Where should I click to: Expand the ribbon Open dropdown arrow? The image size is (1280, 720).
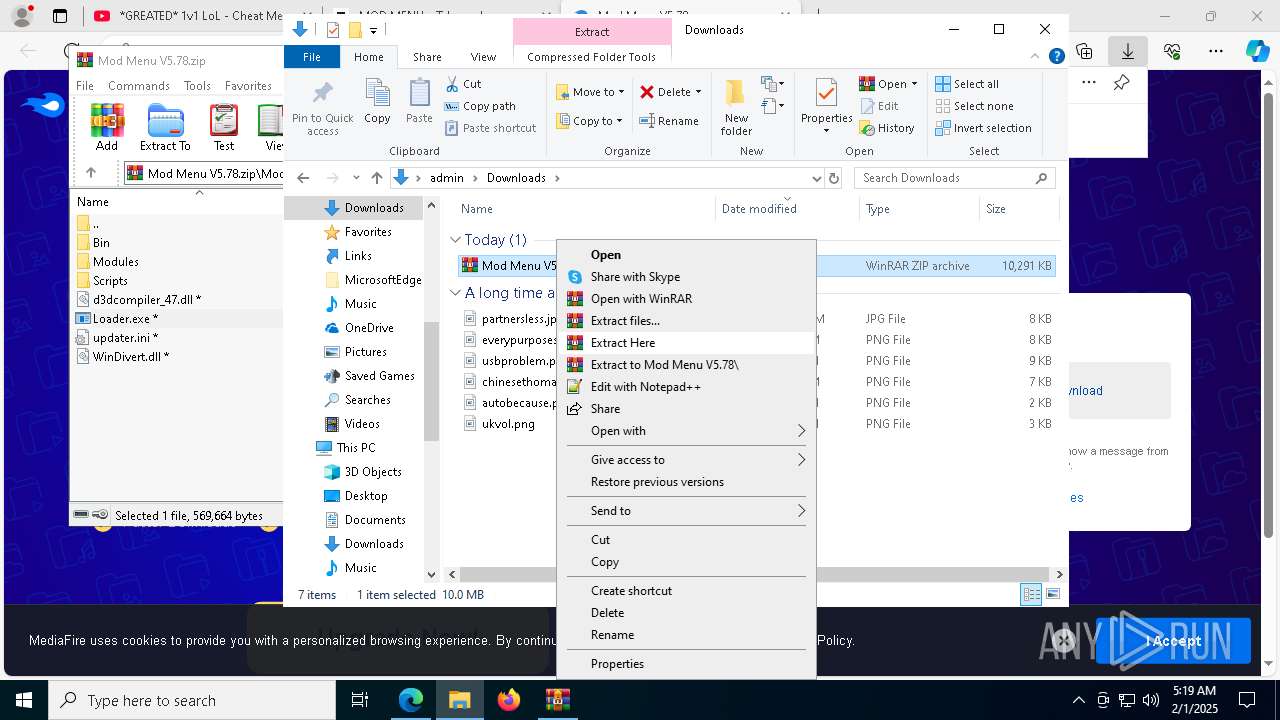pyautogui.click(x=914, y=84)
